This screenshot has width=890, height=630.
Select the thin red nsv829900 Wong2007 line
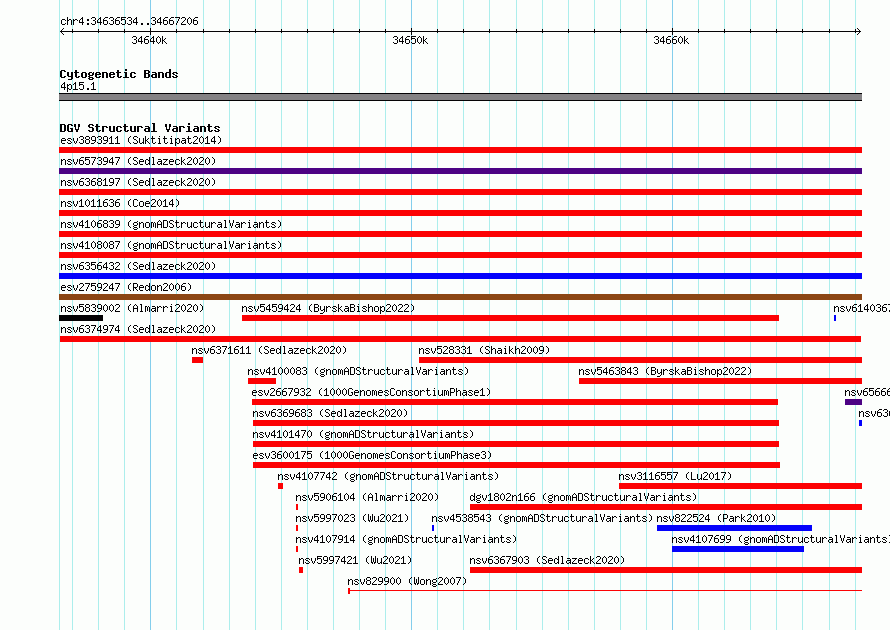[605, 591]
